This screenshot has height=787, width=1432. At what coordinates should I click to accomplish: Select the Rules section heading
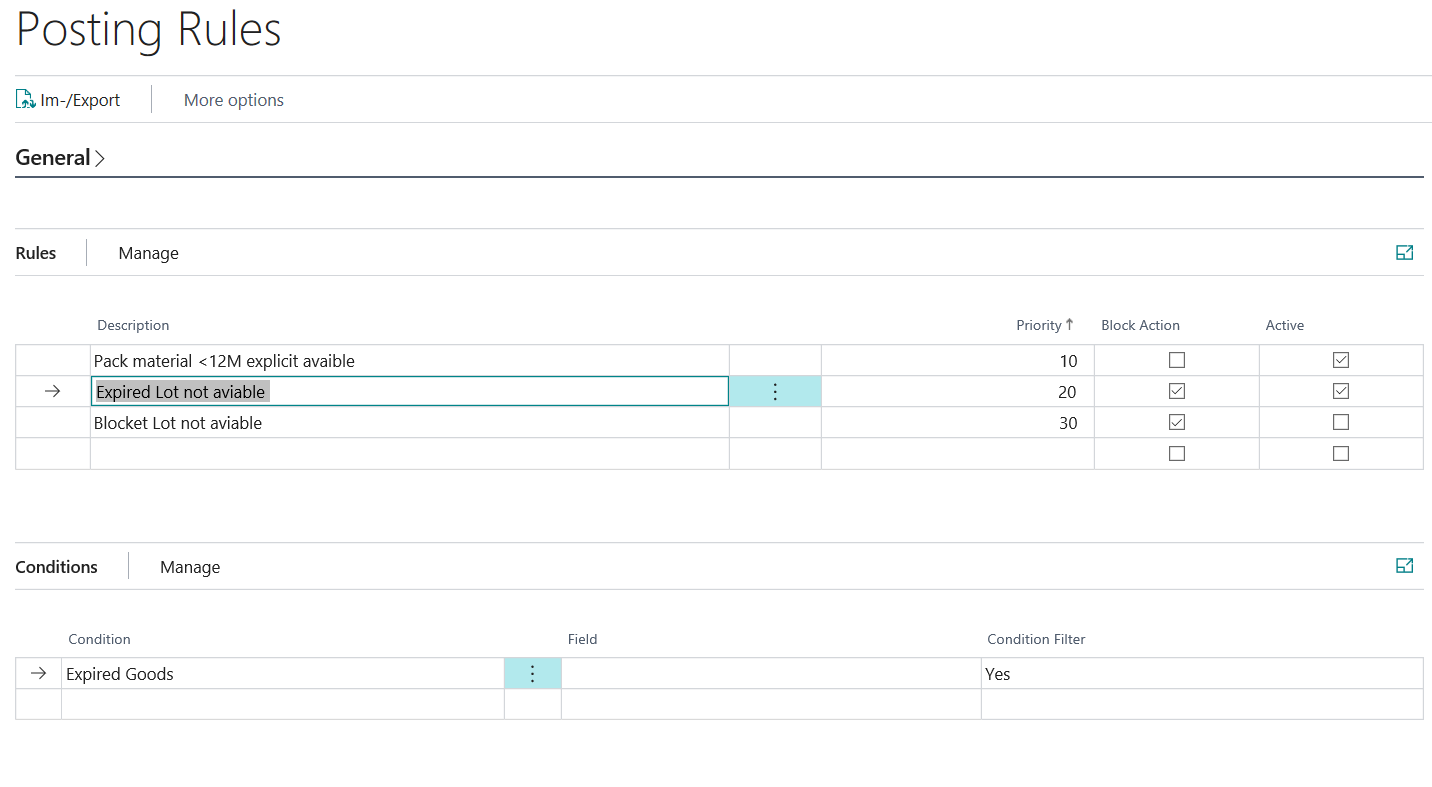click(36, 253)
